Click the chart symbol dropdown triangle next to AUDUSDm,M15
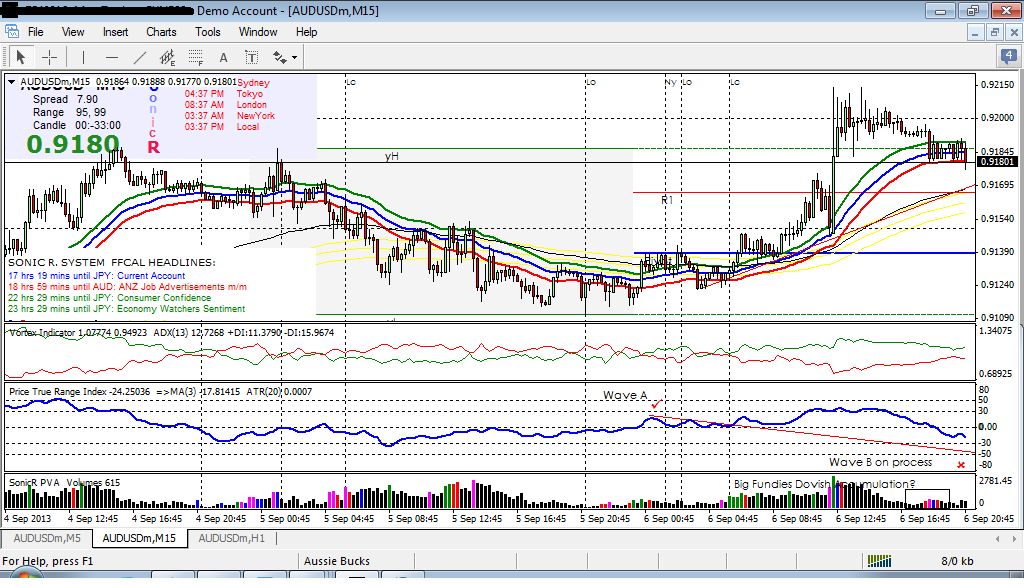 pyautogui.click(x=11, y=82)
